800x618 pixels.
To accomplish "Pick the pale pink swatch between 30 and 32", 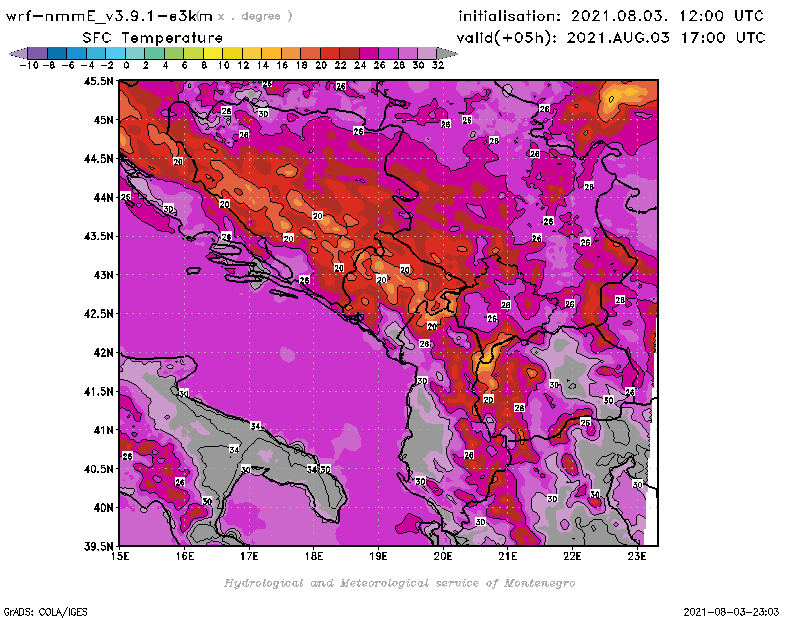I will click(427, 53).
